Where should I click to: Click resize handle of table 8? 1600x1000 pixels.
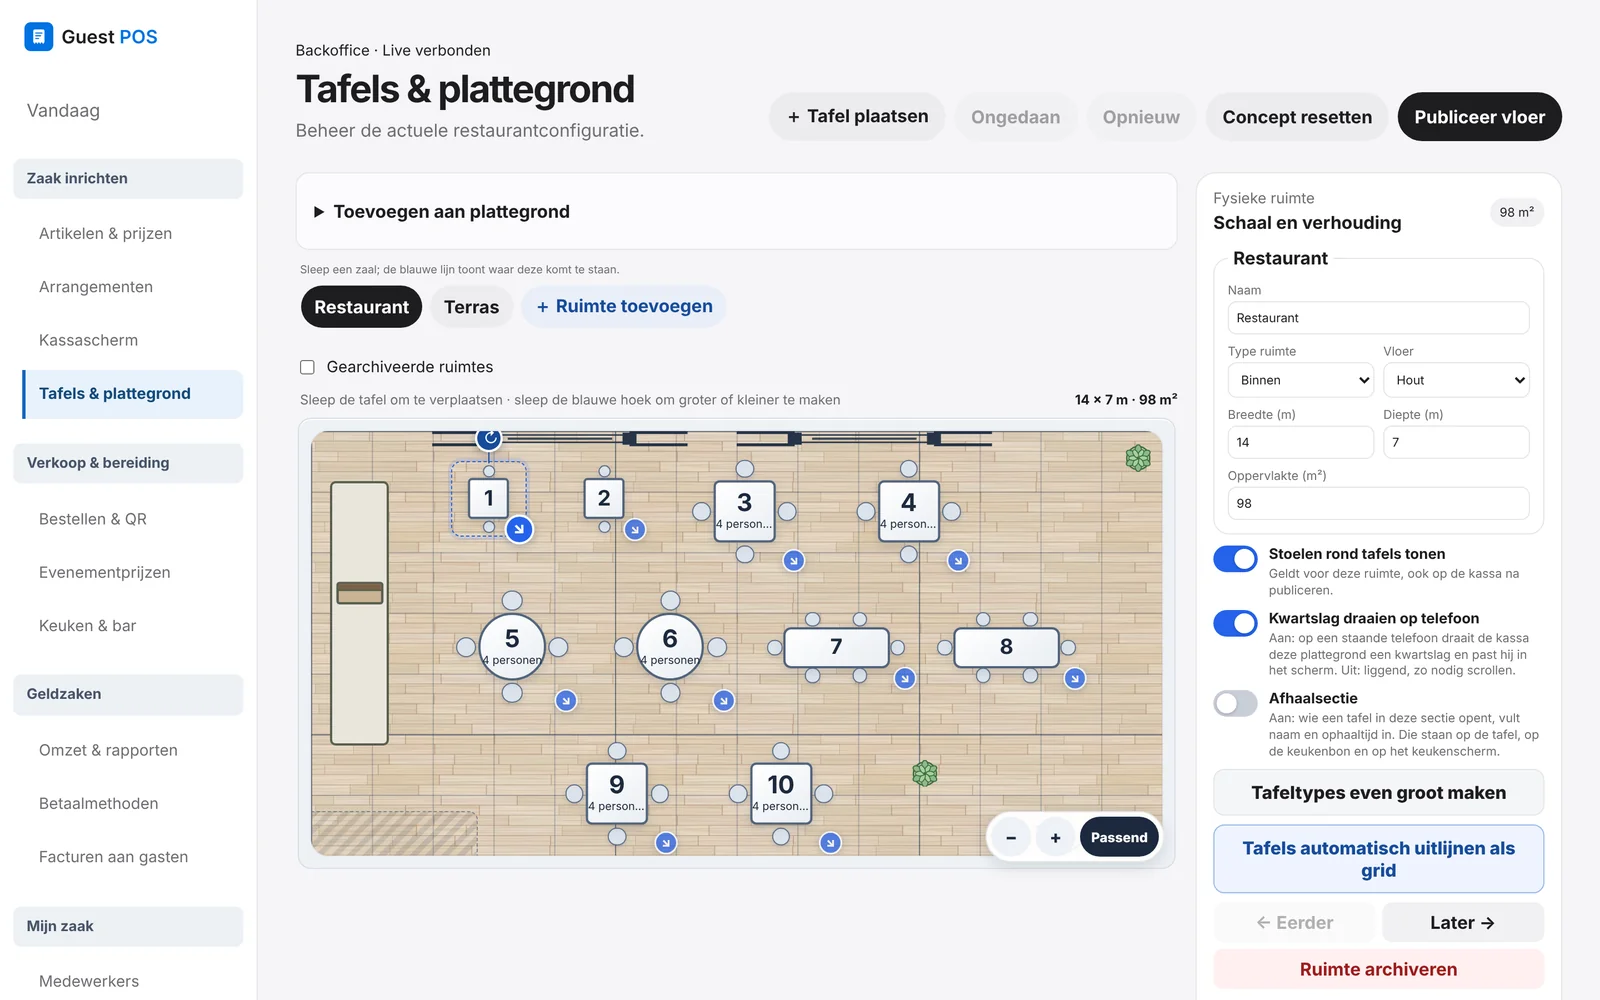point(1075,678)
